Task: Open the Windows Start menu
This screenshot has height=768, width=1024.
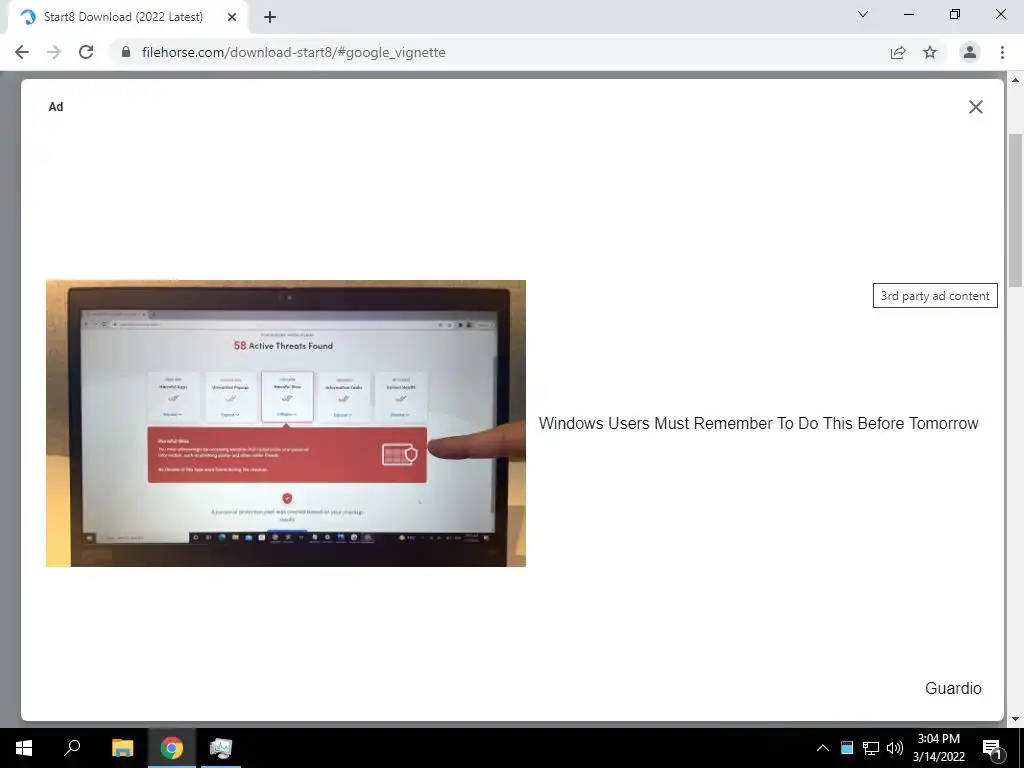Action: pyautogui.click(x=24, y=748)
